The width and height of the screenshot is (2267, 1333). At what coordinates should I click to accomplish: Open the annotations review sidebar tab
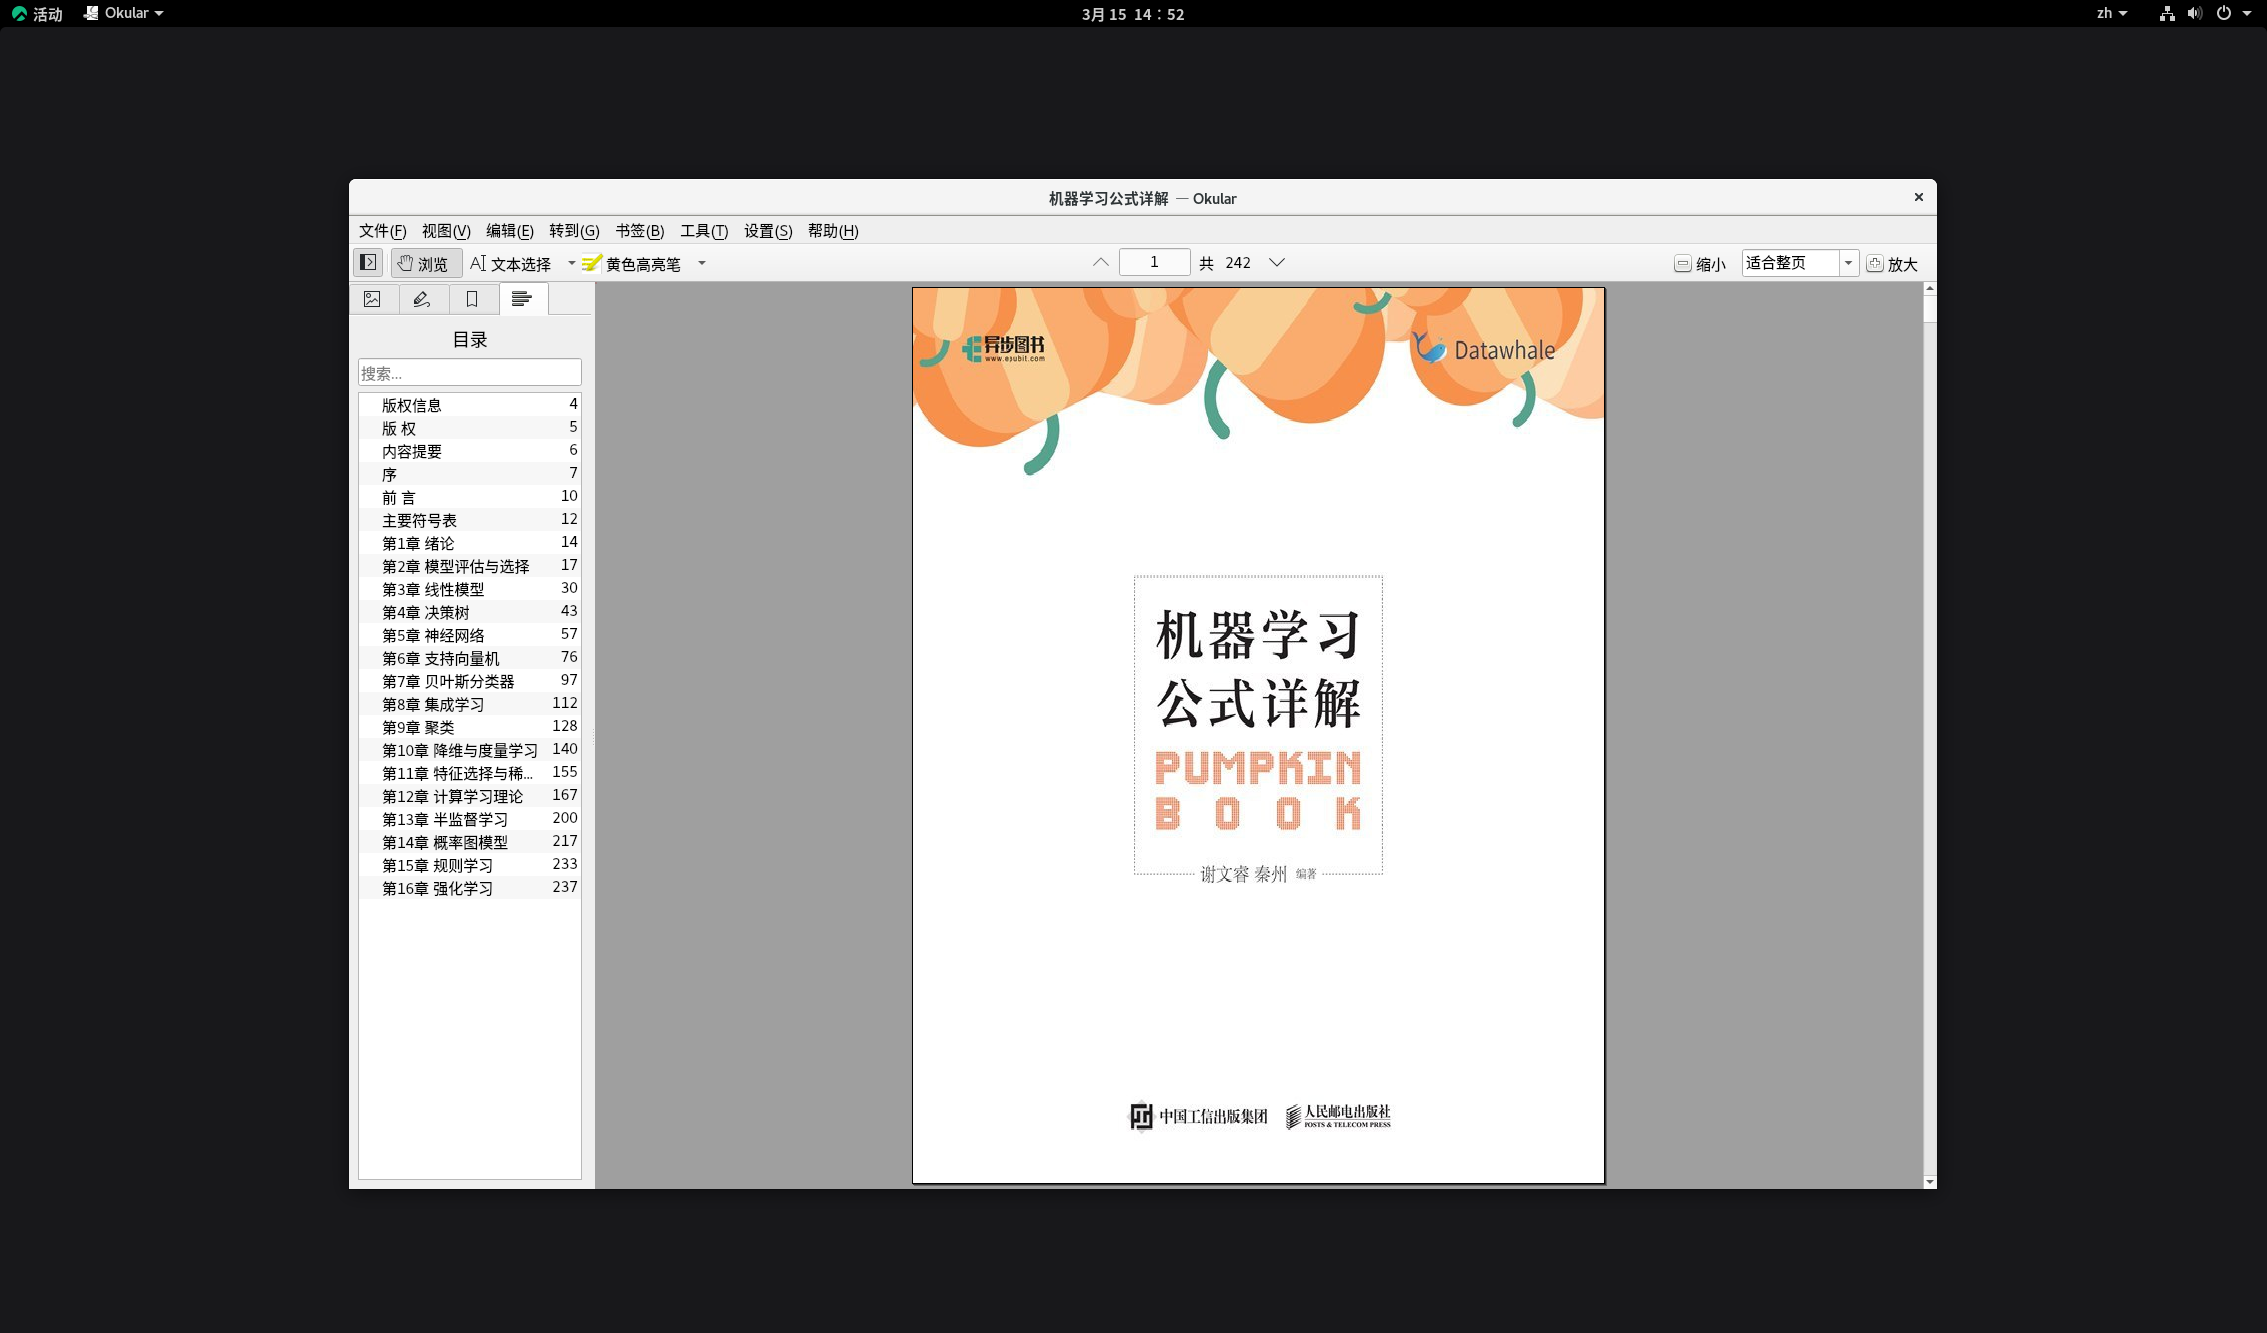click(x=422, y=299)
